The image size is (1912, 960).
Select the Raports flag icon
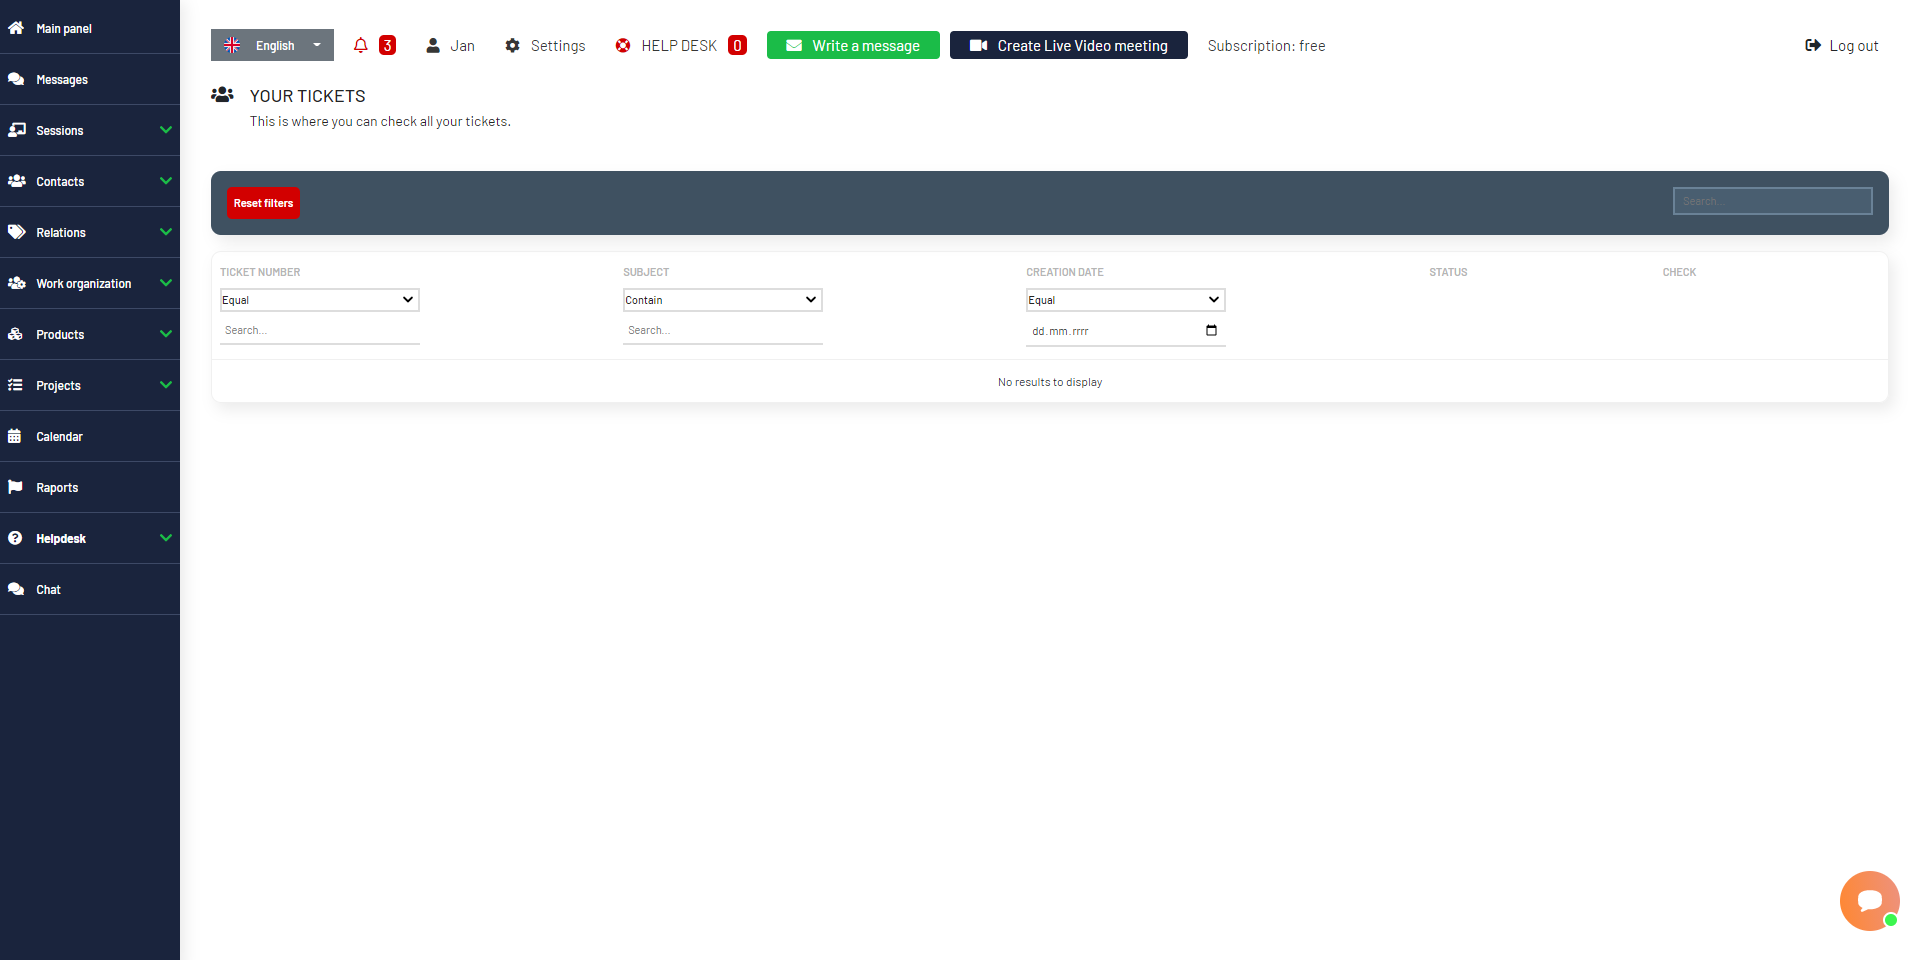17,487
